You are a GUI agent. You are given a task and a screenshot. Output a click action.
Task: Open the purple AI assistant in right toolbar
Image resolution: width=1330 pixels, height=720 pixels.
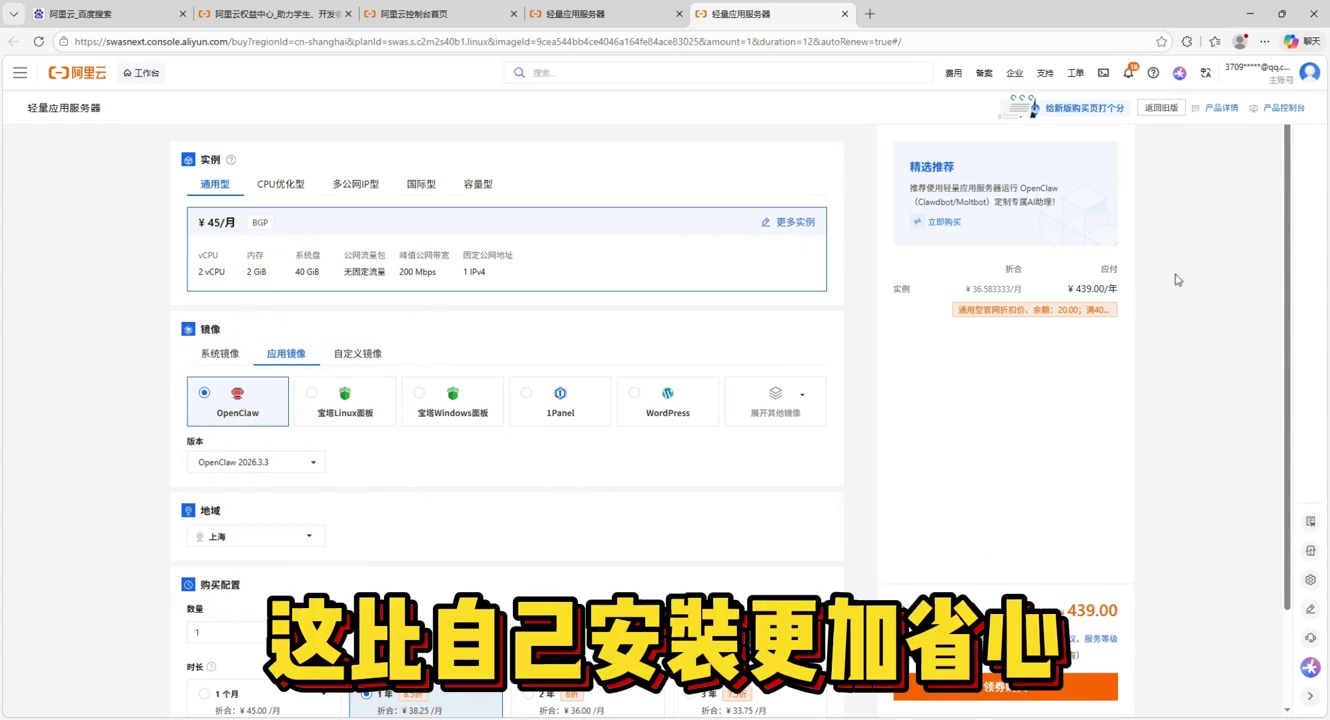pyautogui.click(x=1310, y=667)
